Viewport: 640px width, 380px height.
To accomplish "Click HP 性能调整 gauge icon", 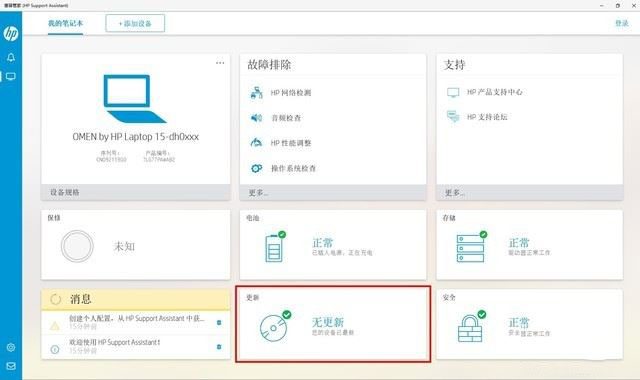I will [256, 143].
